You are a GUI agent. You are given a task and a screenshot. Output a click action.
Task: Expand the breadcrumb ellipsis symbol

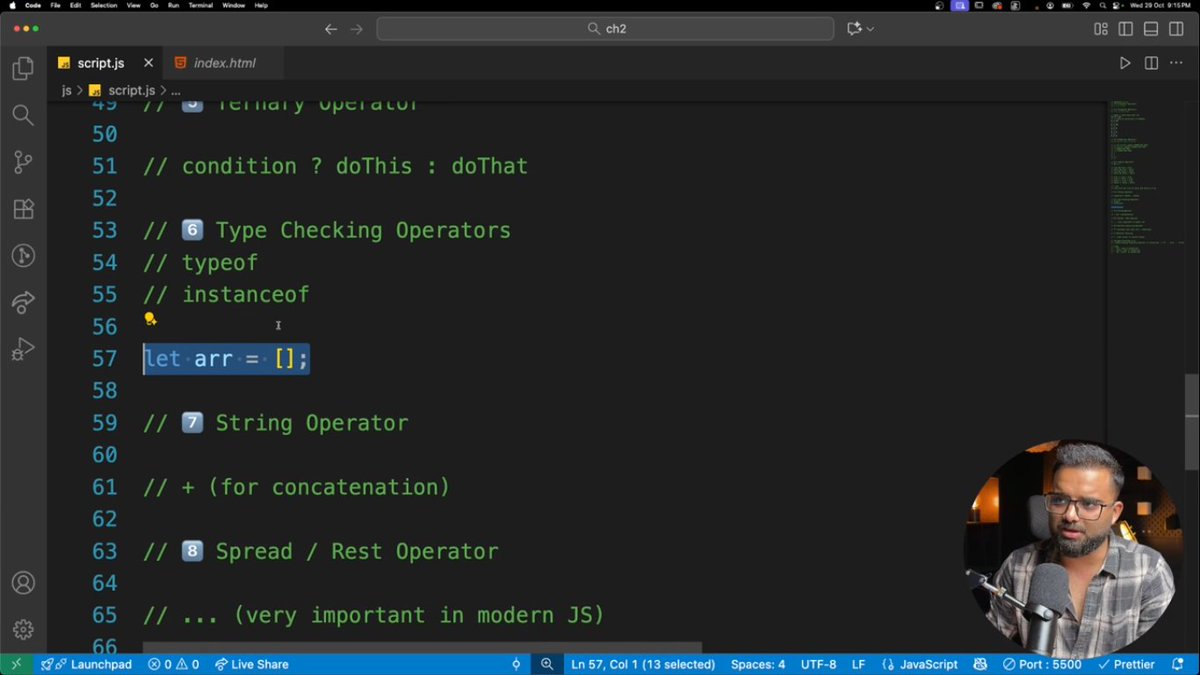coord(175,90)
